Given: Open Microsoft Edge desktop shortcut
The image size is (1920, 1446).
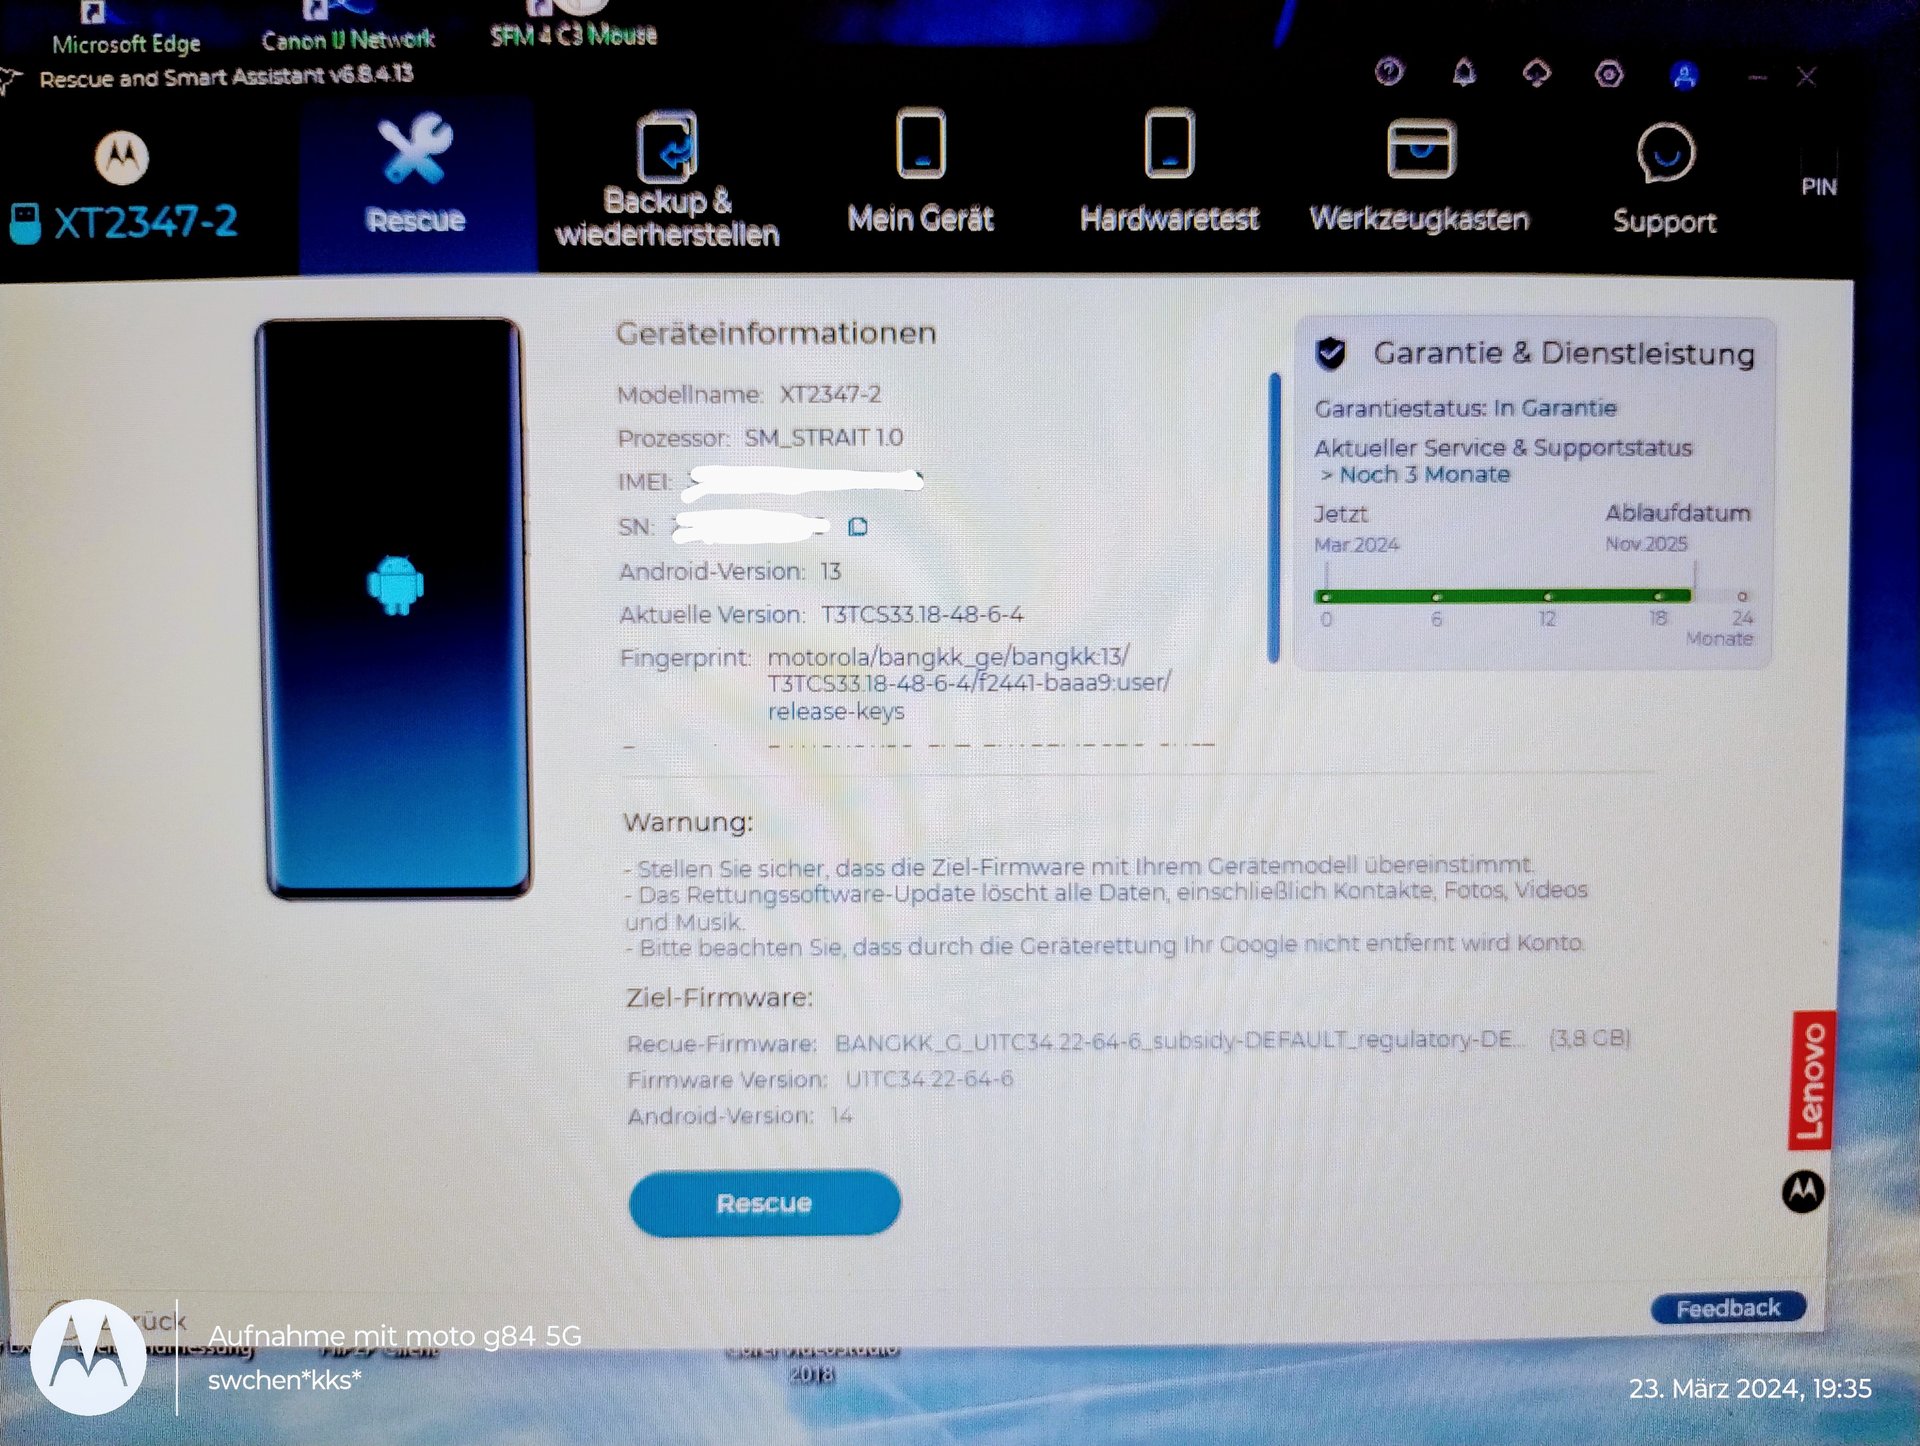Looking at the screenshot, I should [x=125, y=30].
